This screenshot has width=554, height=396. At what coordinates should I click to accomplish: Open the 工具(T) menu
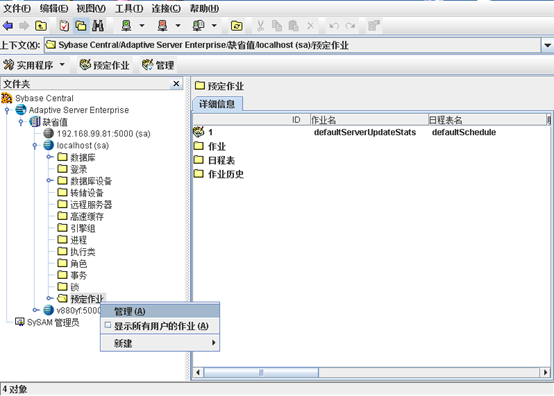[x=129, y=8]
